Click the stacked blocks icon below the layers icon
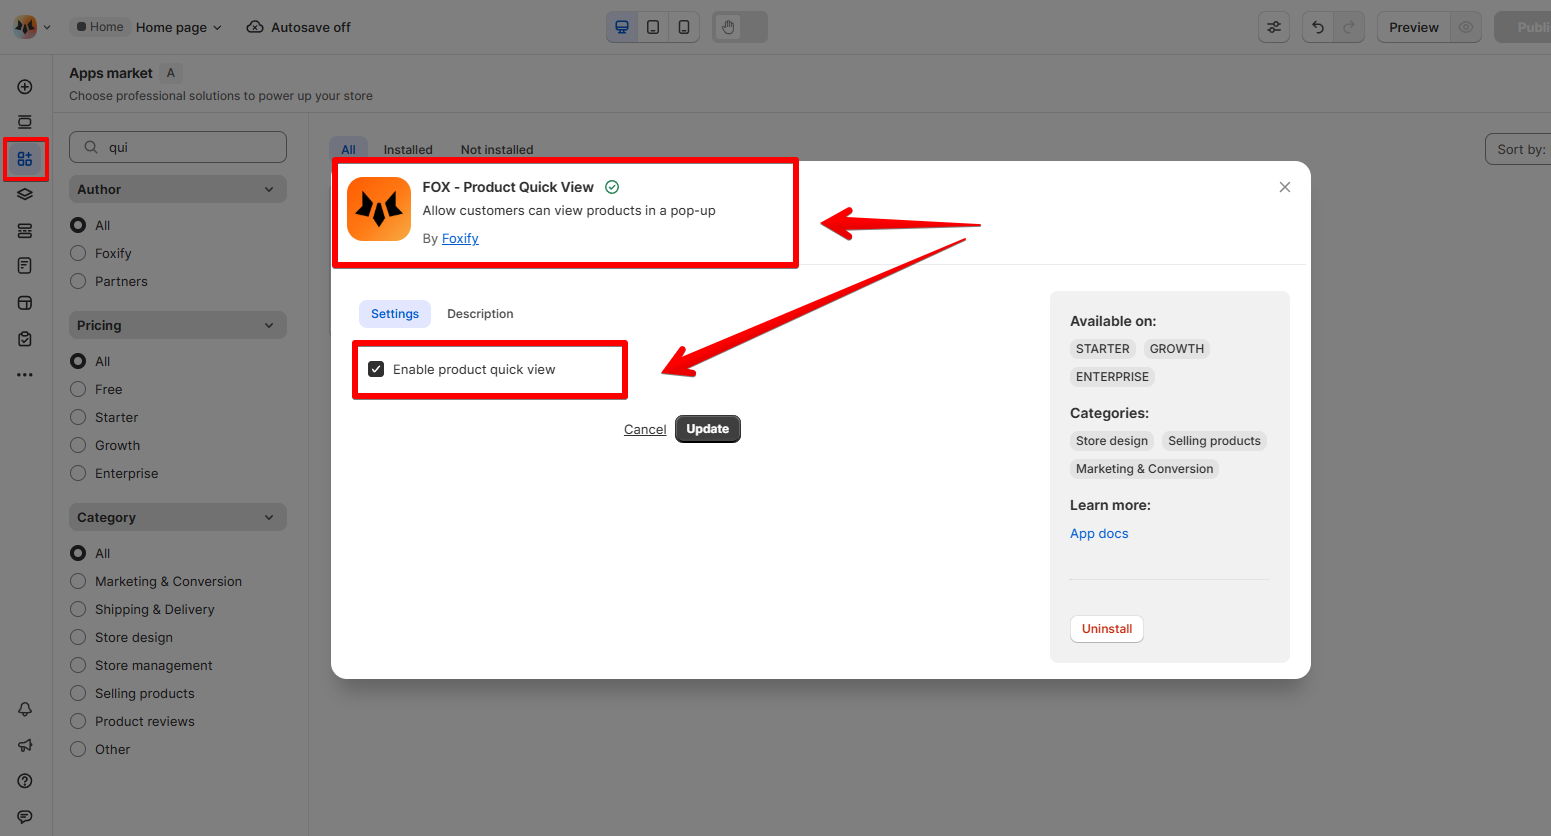The image size is (1551, 836). 25,231
